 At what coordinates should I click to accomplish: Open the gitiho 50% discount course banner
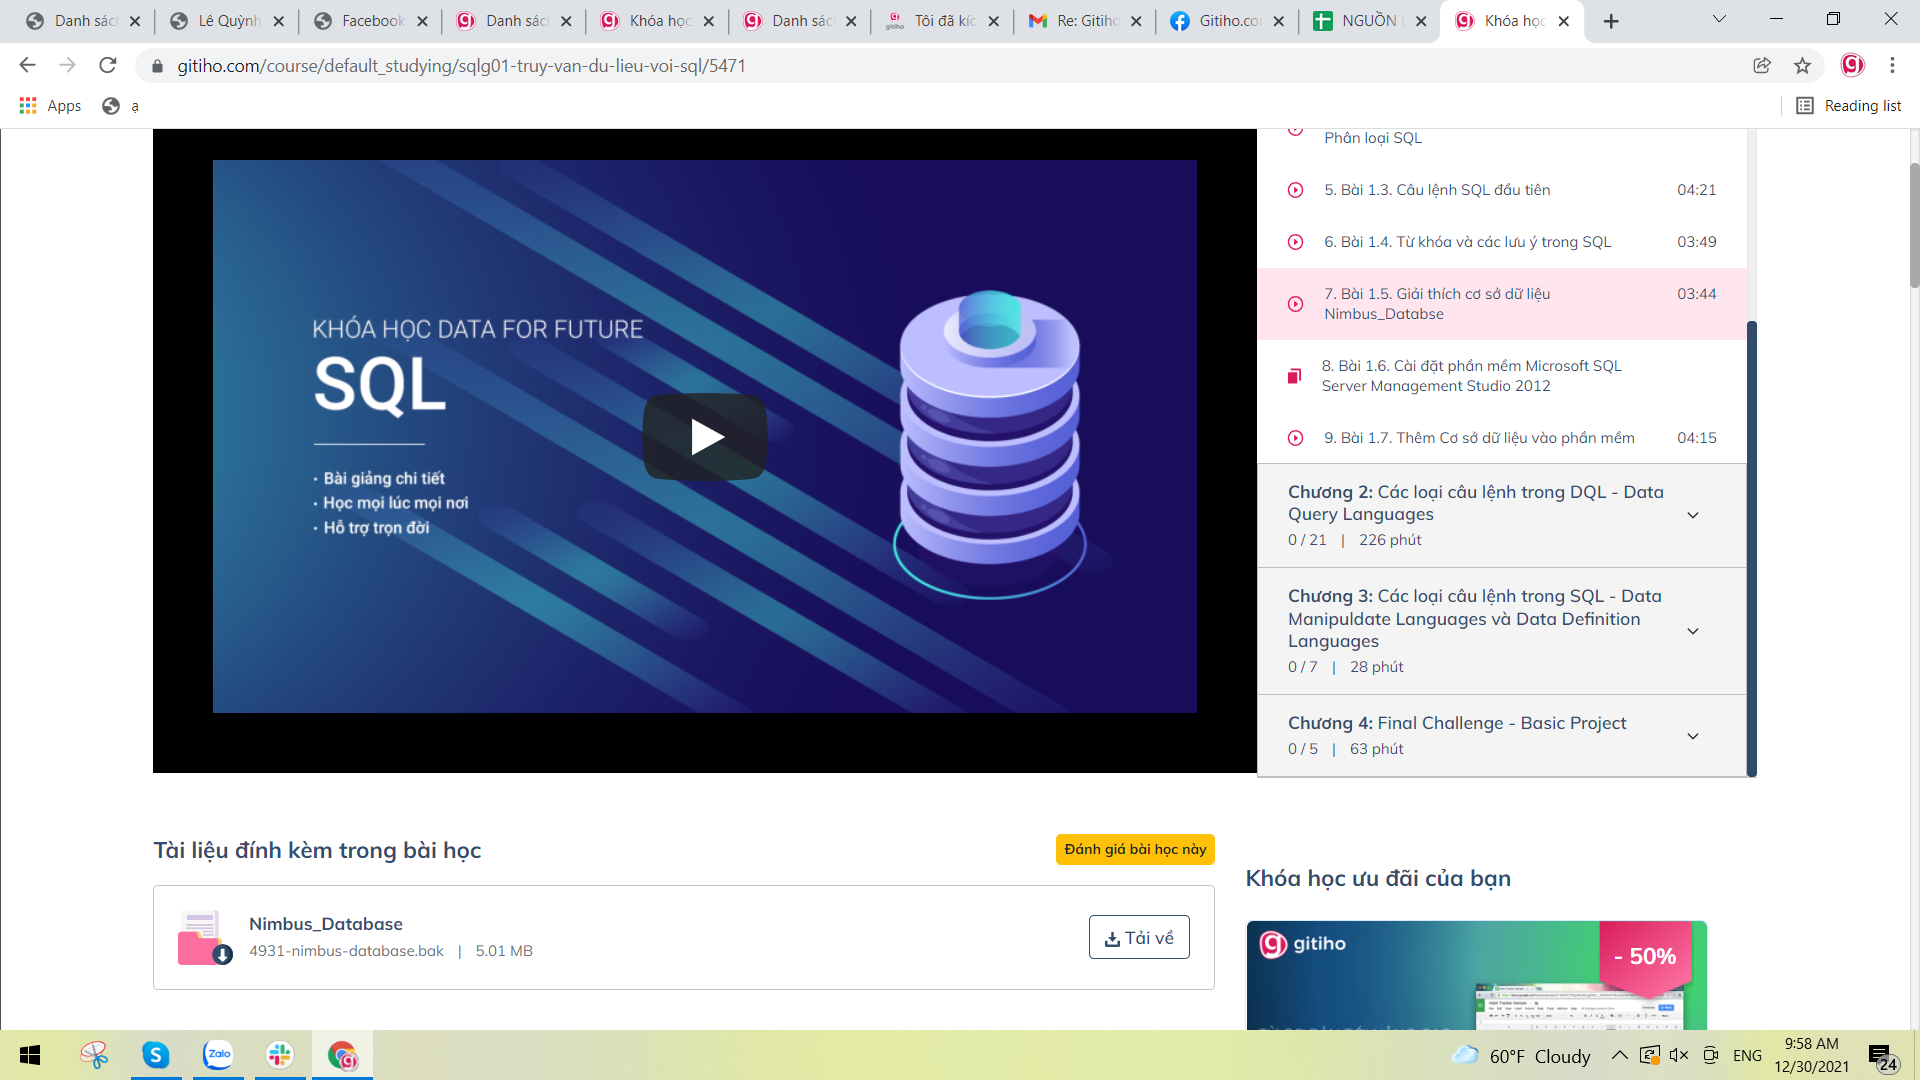[x=1476, y=975]
